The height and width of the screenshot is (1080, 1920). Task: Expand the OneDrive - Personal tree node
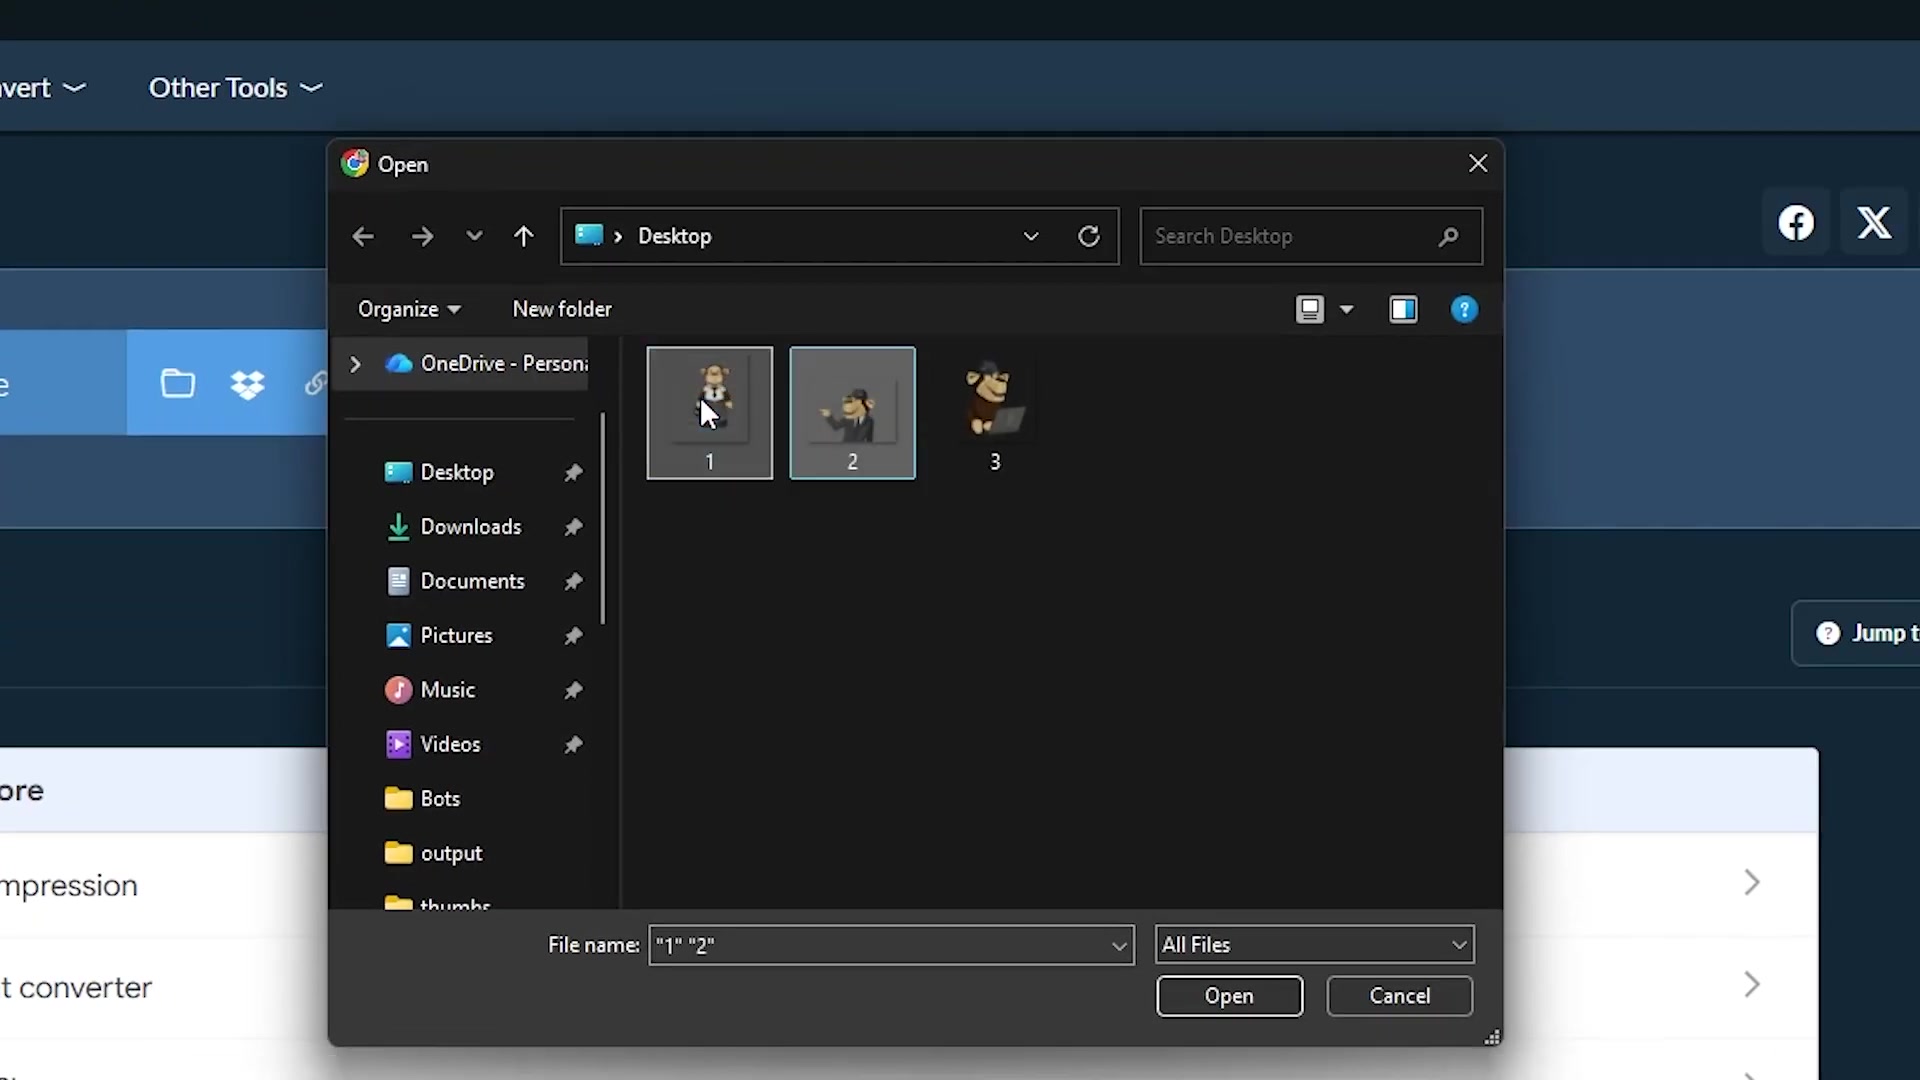click(355, 364)
